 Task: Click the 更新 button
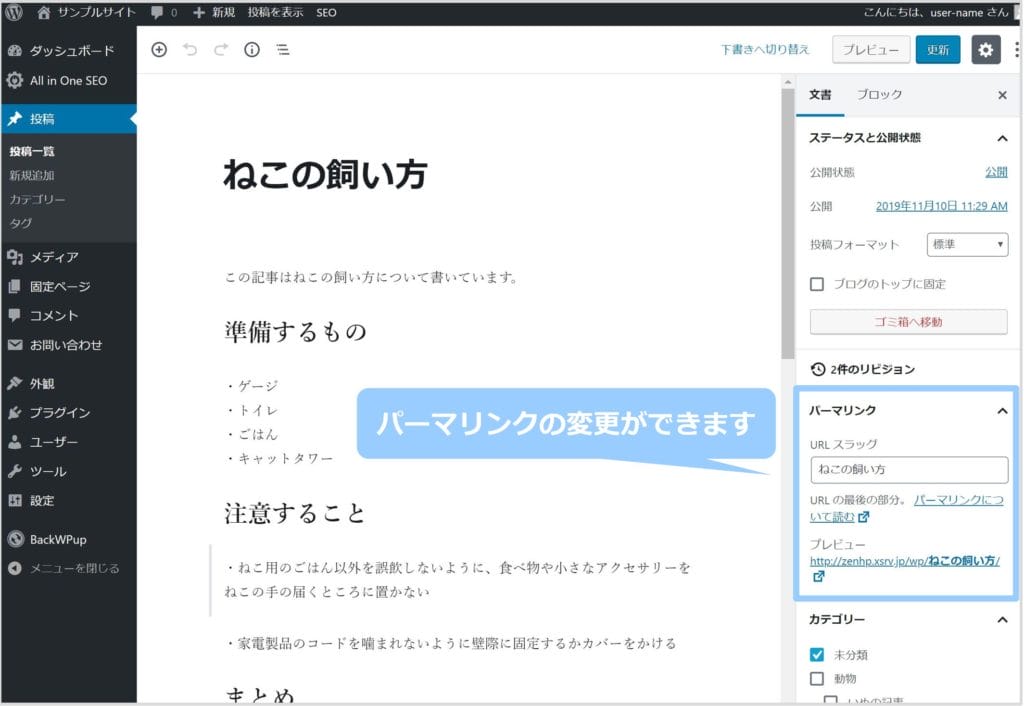(937, 50)
